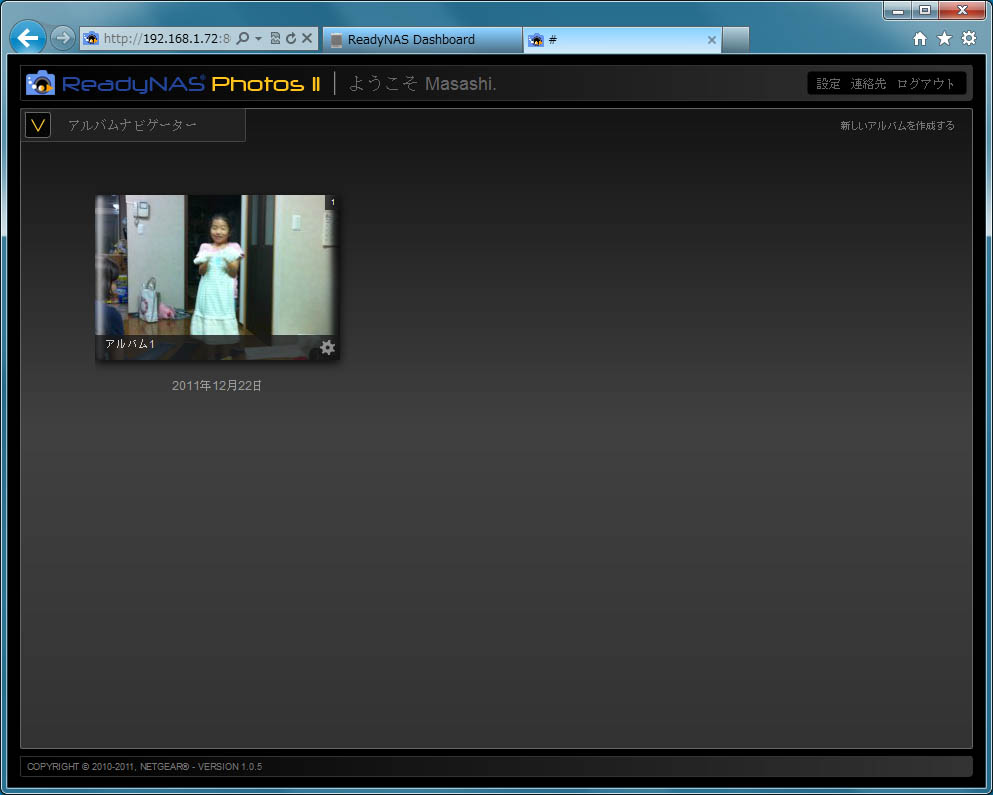Screen dimensions: 993x795
Task: Open 連絡先 contacts link
Action: (868, 84)
